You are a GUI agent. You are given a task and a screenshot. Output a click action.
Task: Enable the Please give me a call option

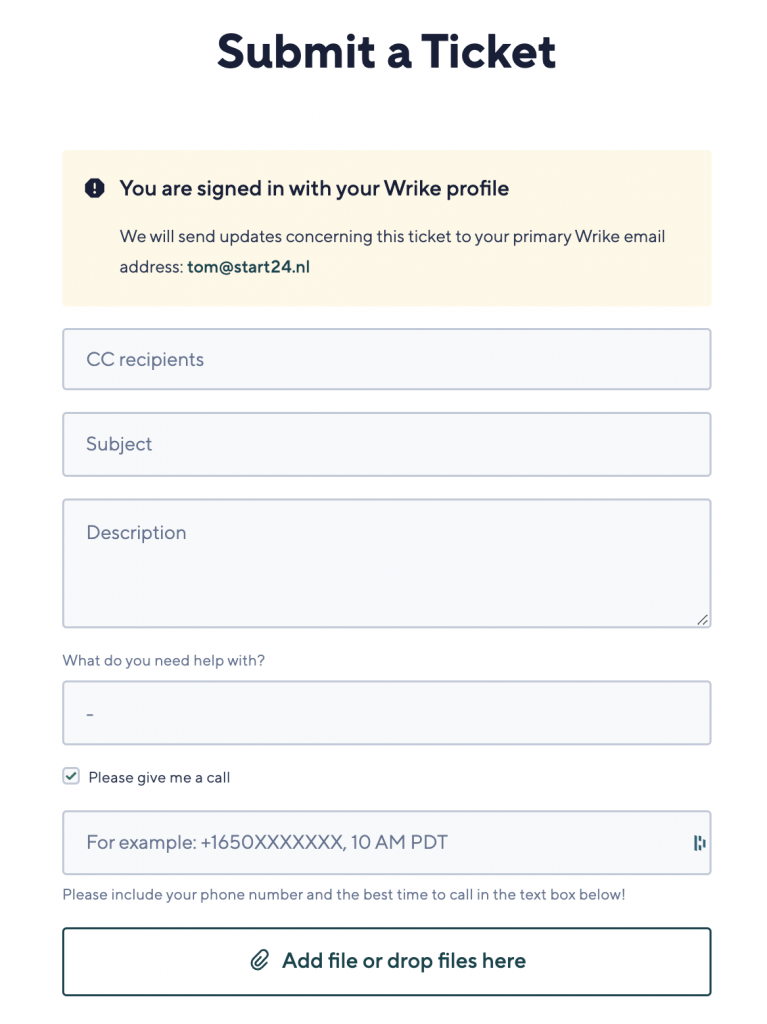pos(71,775)
